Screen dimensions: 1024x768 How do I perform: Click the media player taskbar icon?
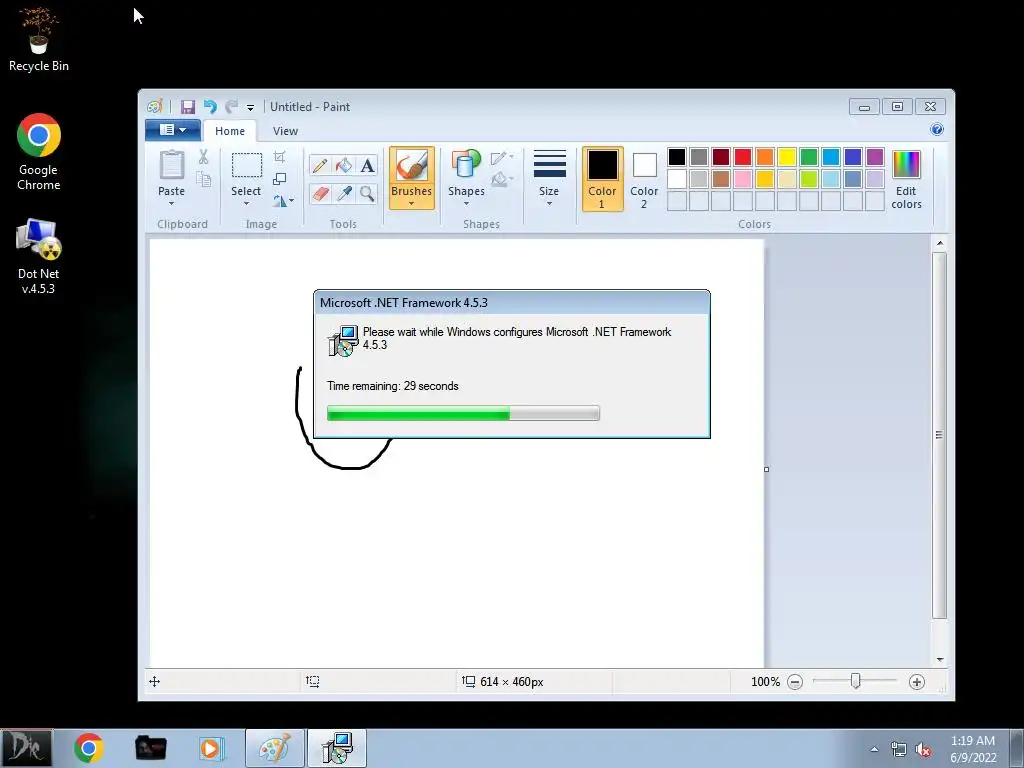212,748
